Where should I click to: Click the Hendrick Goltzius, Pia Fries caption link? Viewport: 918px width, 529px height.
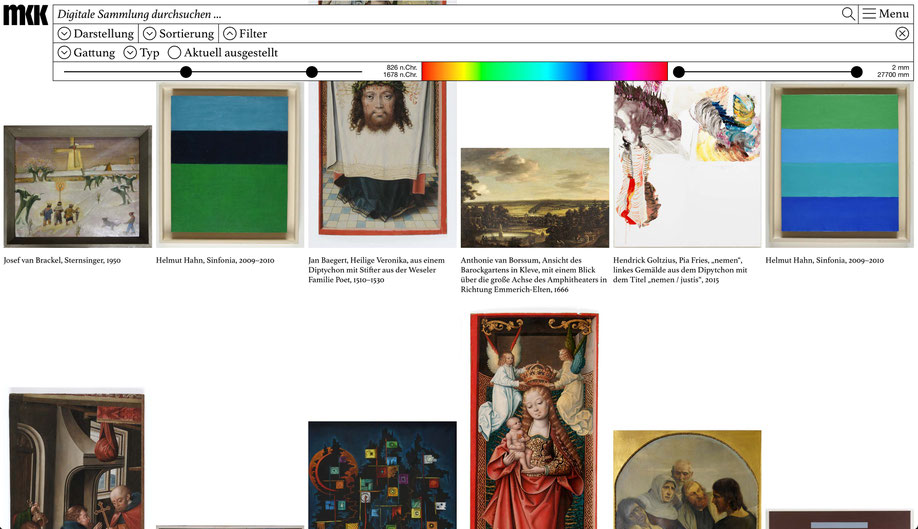(x=680, y=270)
